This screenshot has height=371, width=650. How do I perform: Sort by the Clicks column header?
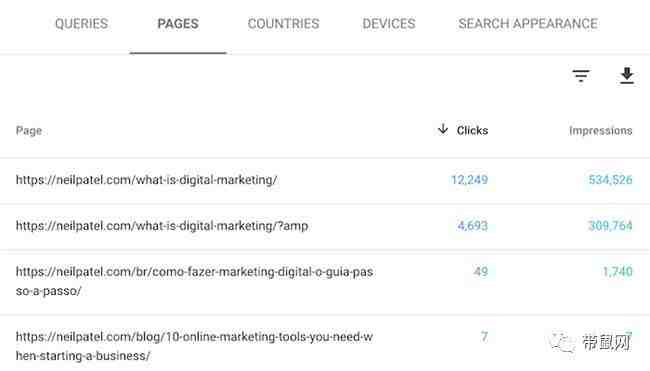pyautogui.click(x=472, y=131)
